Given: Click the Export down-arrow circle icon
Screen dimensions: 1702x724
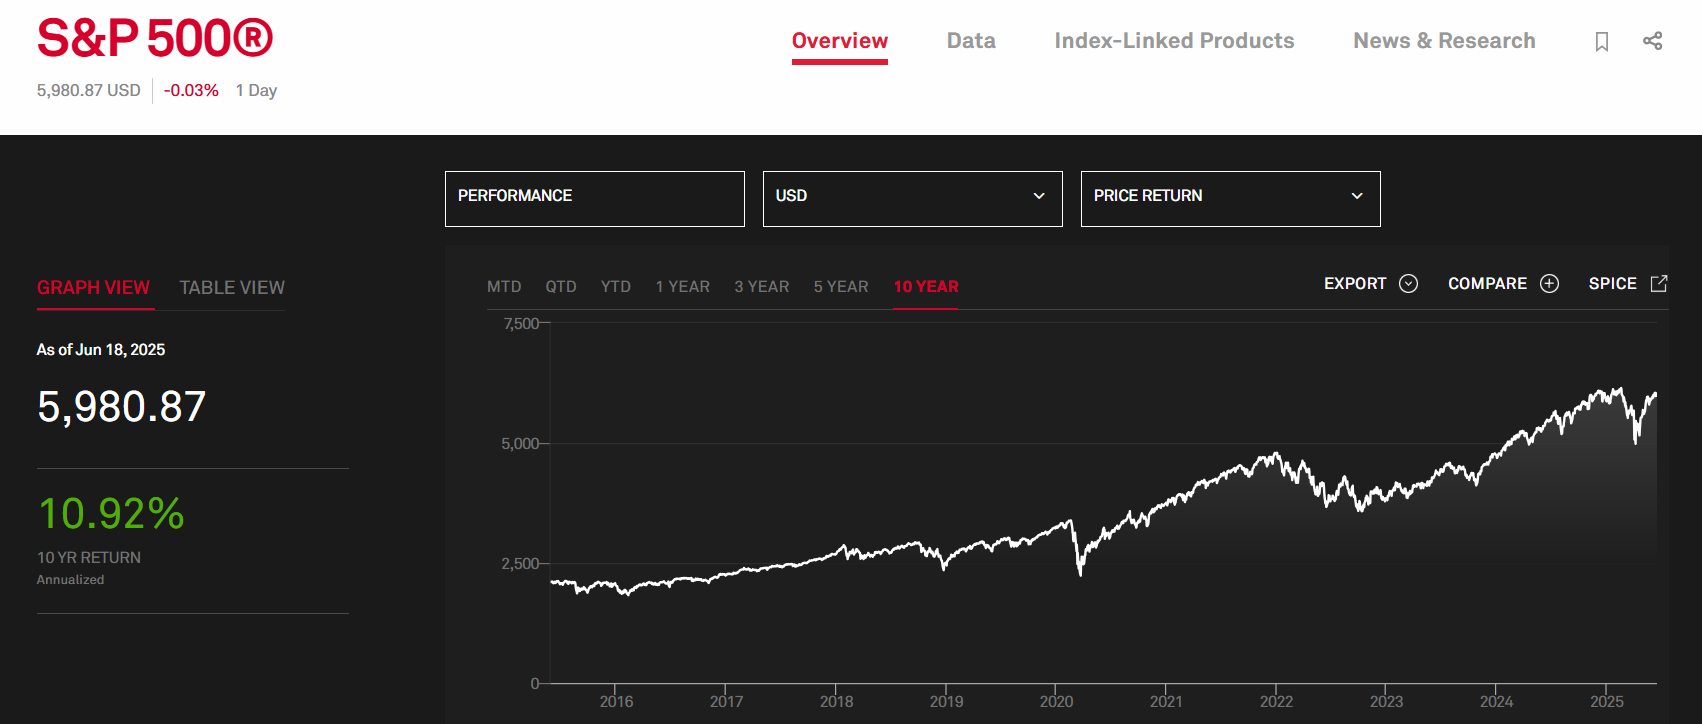Looking at the screenshot, I should tap(1408, 284).
